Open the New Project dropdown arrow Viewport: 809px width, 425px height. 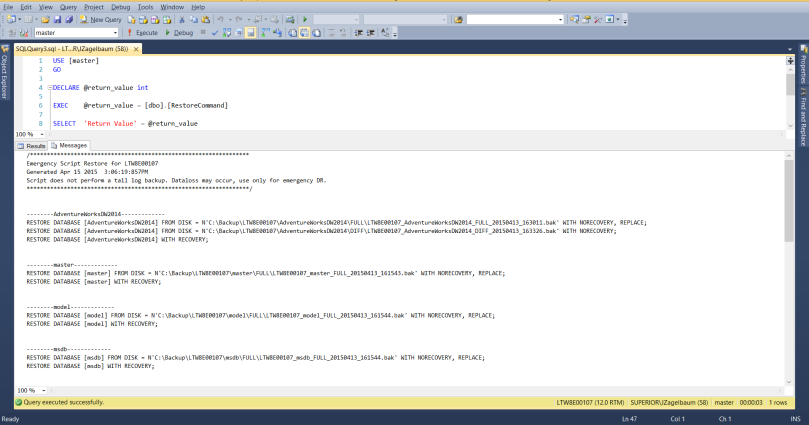(19, 20)
